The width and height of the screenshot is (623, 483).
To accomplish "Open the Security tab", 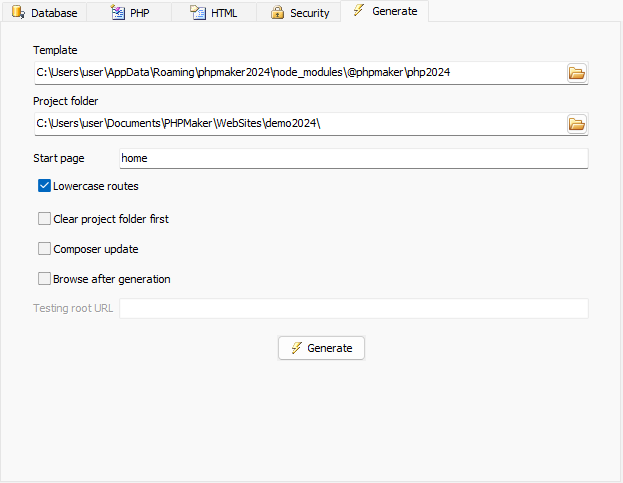I will [x=309, y=13].
